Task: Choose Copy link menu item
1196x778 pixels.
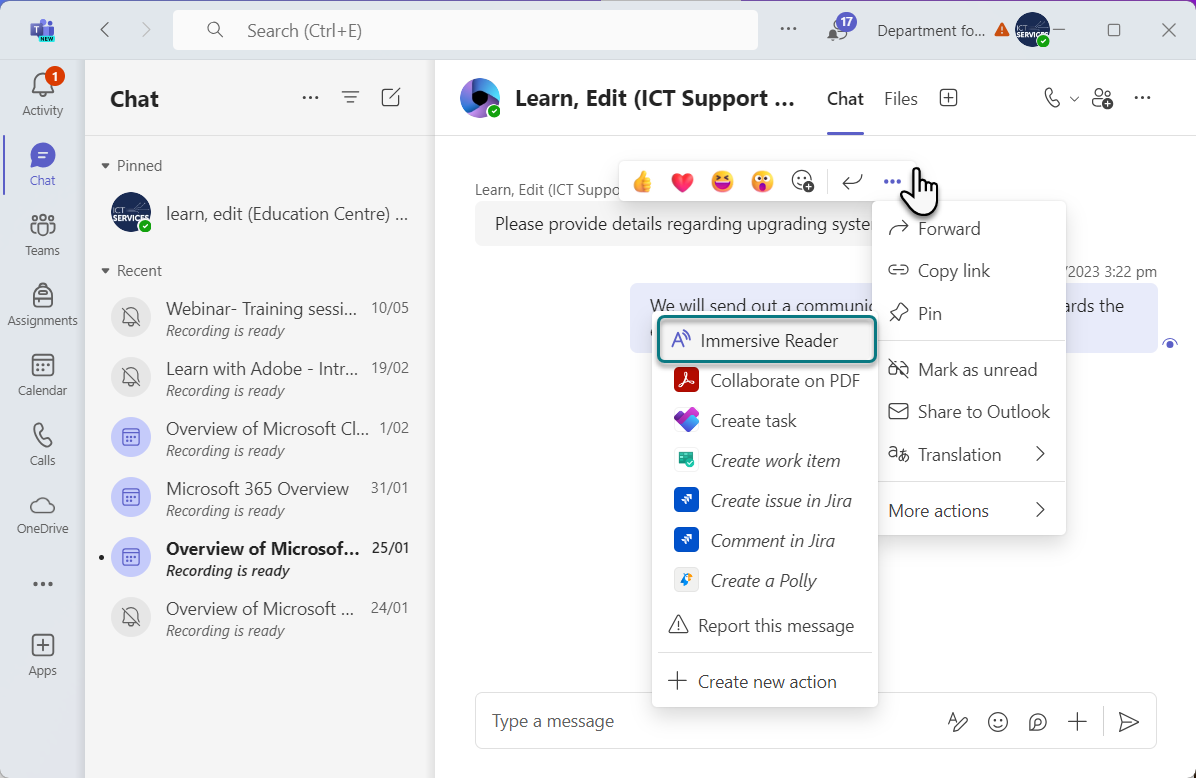Action: click(x=969, y=271)
